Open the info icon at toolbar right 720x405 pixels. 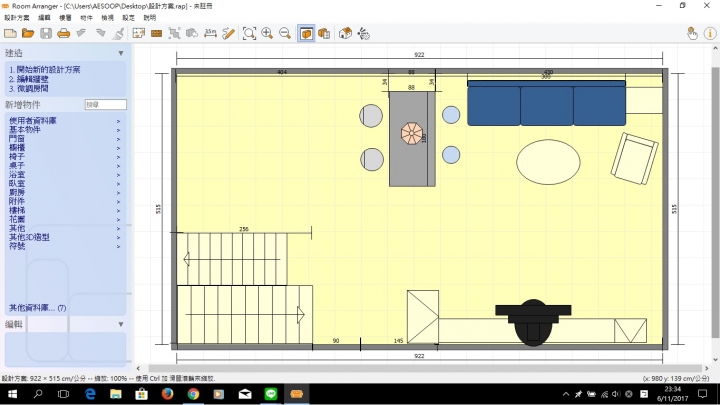[710, 34]
